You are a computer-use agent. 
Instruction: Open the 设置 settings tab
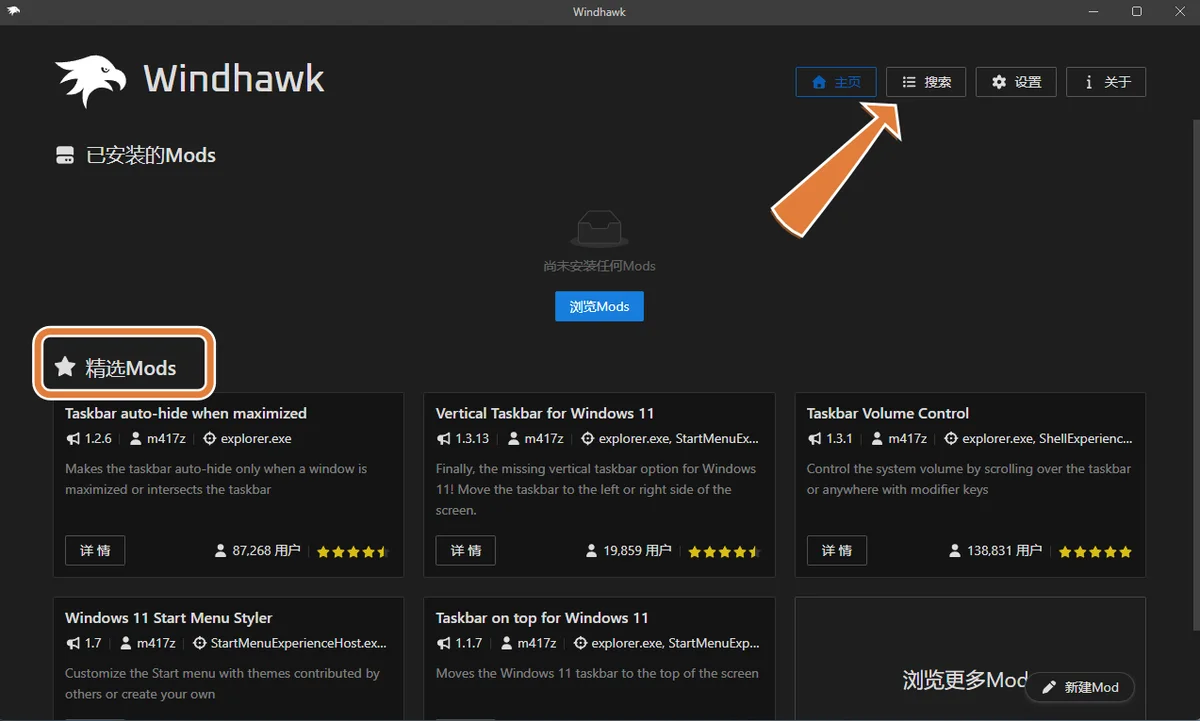1016,82
